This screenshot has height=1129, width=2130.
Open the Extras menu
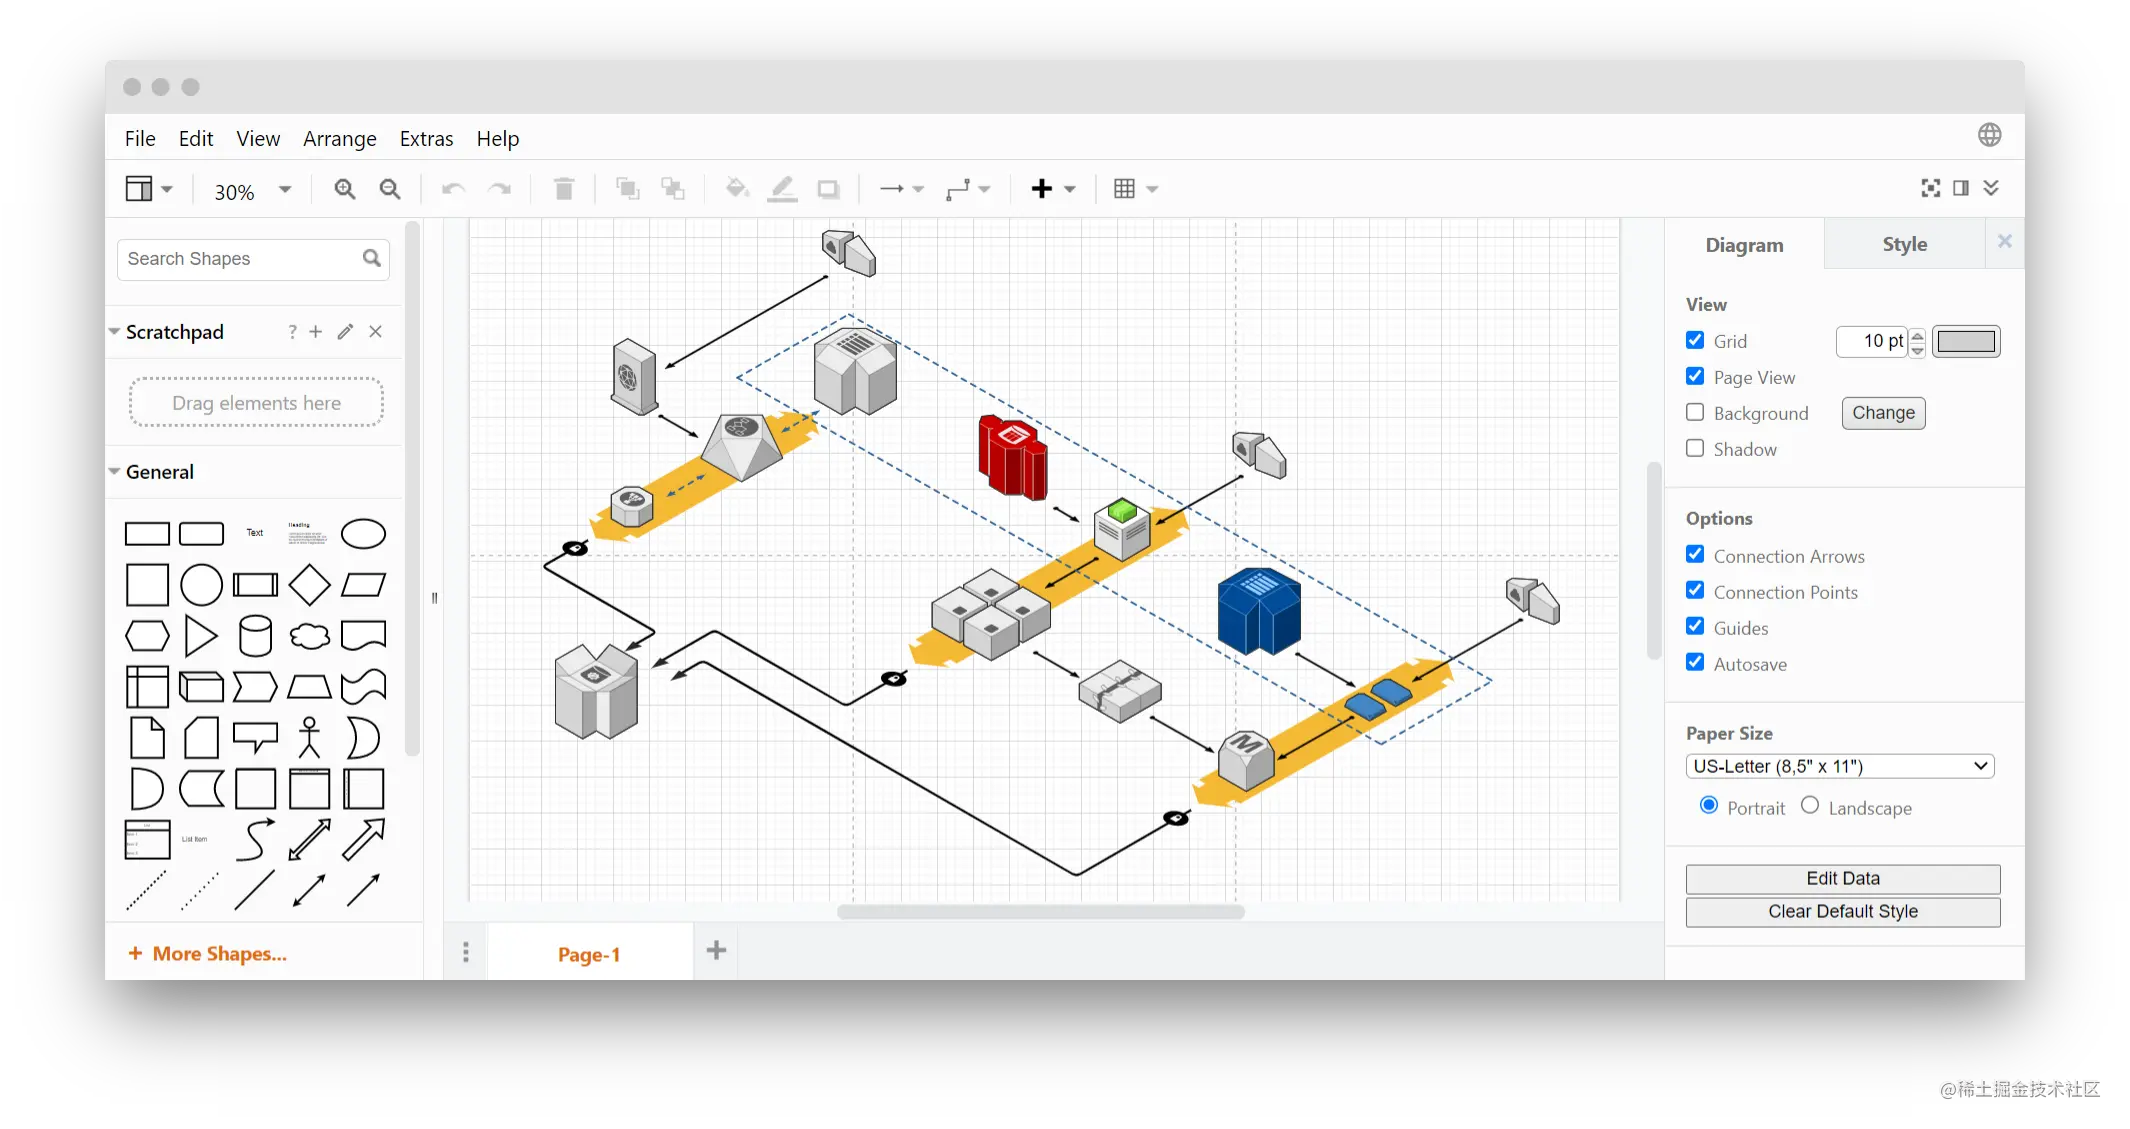[426, 139]
